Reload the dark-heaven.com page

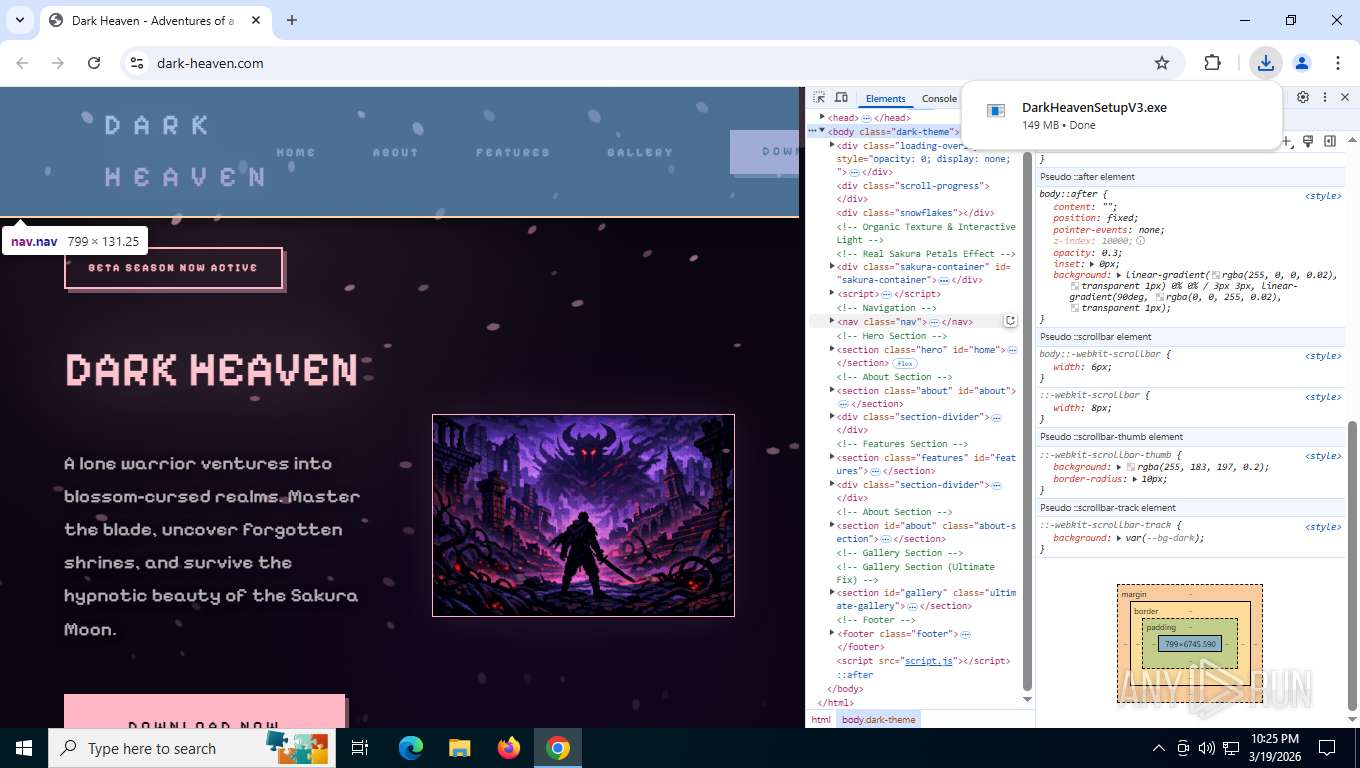[94, 63]
